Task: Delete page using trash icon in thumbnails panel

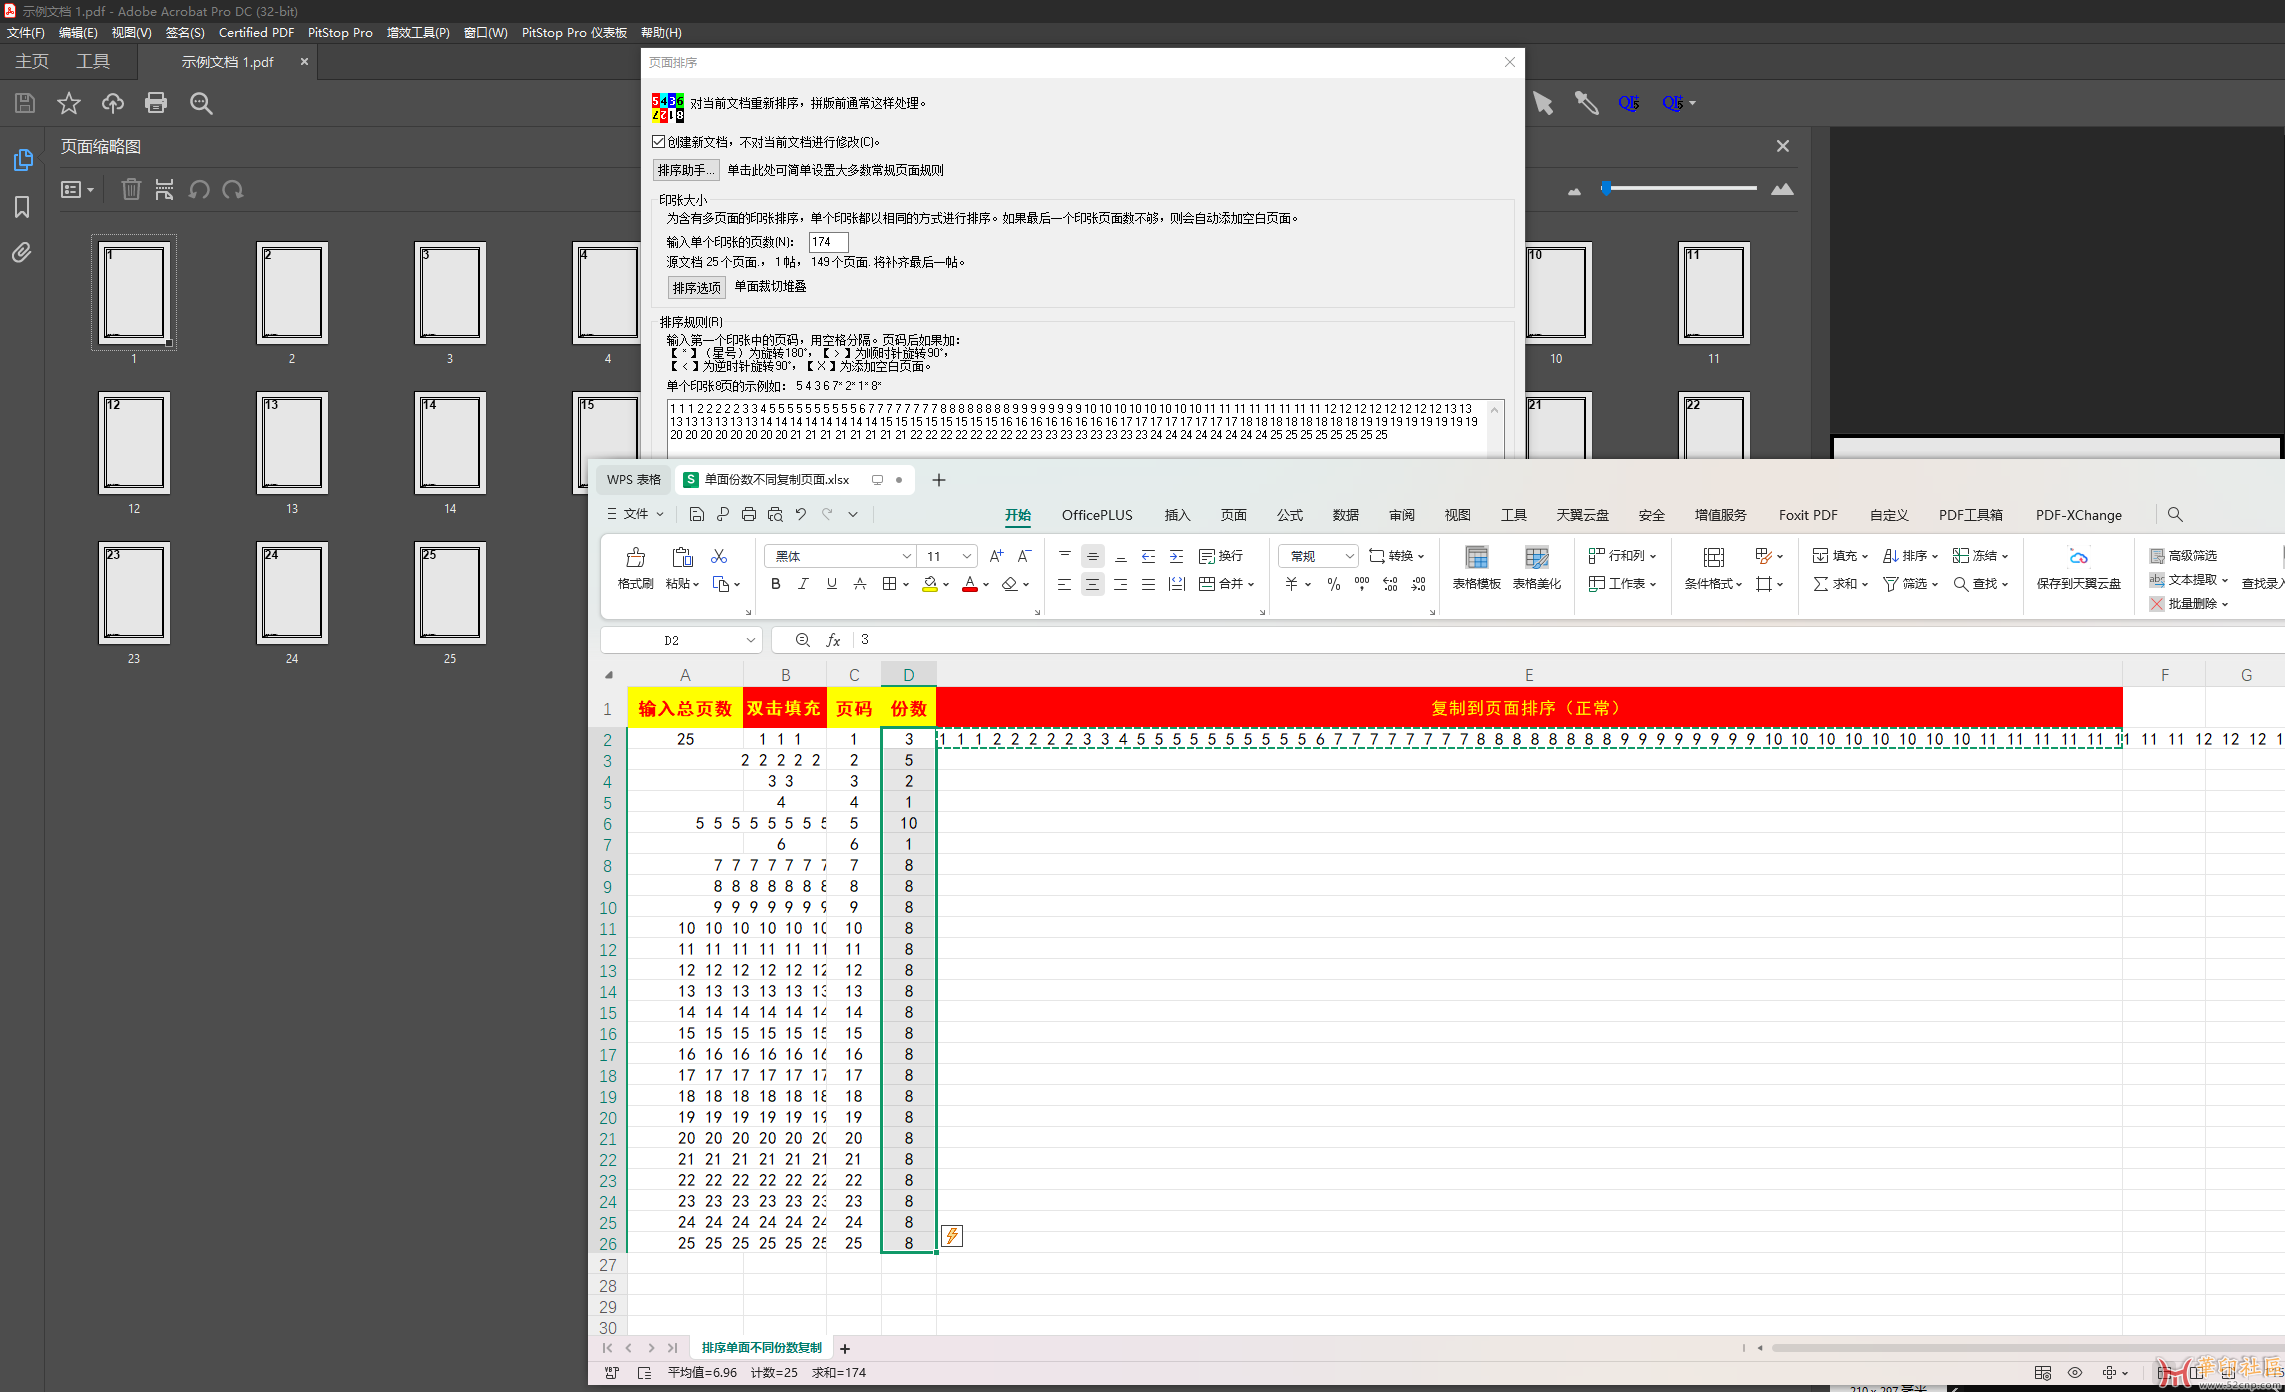Action: [x=131, y=190]
